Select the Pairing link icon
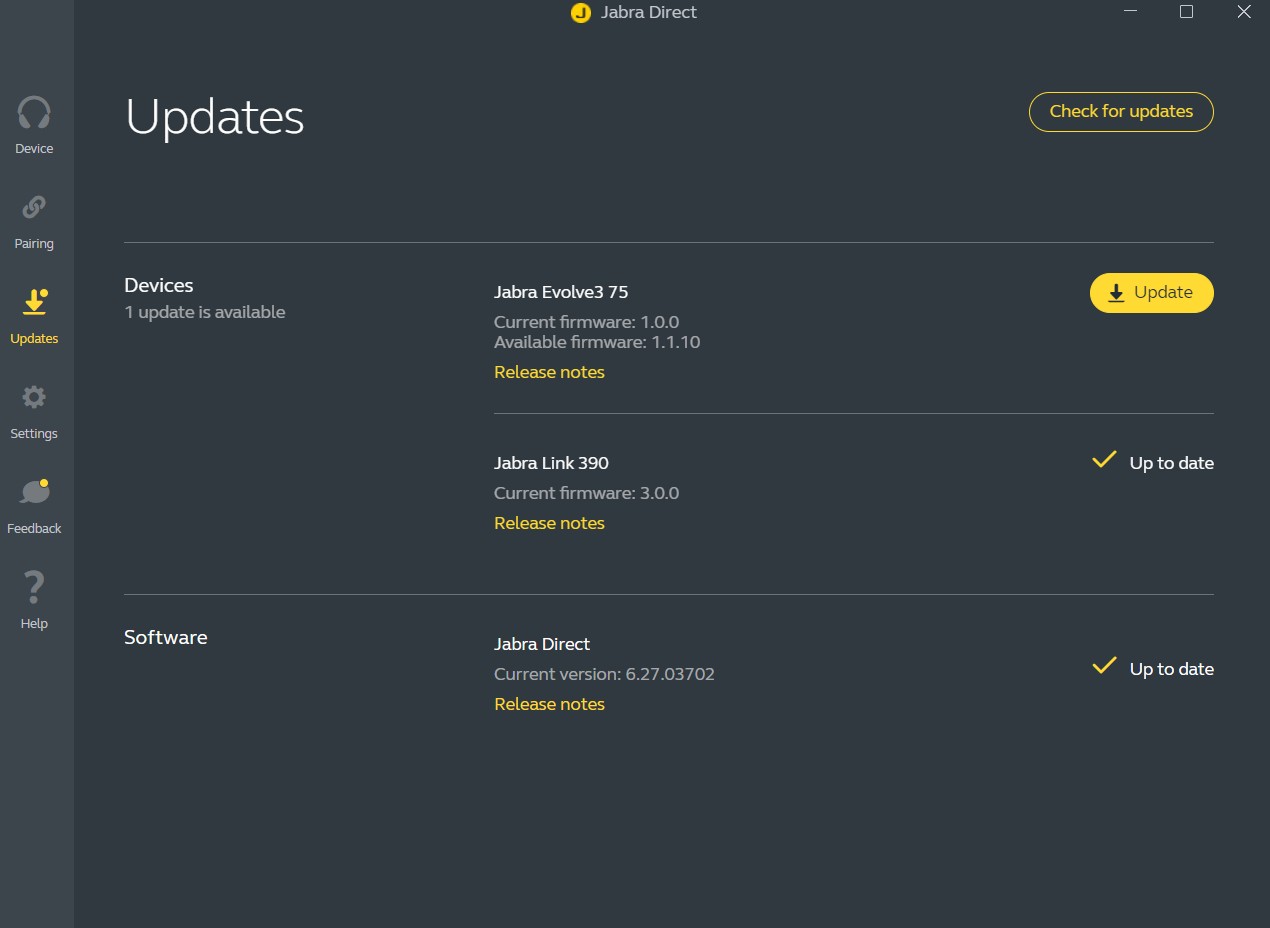The width and height of the screenshot is (1270, 928). [34, 208]
